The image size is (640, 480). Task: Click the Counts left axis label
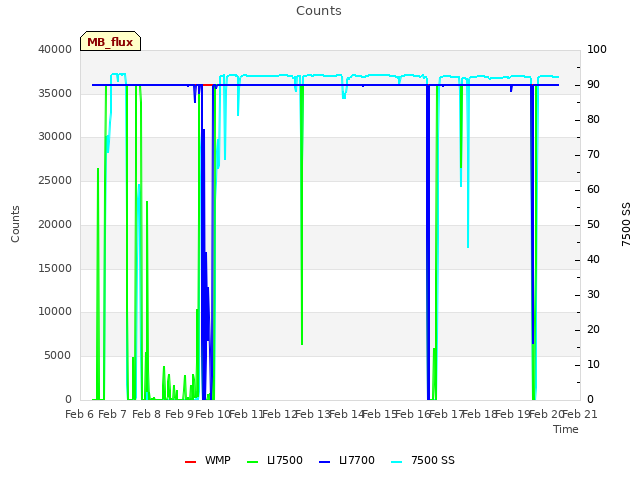tap(15, 224)
